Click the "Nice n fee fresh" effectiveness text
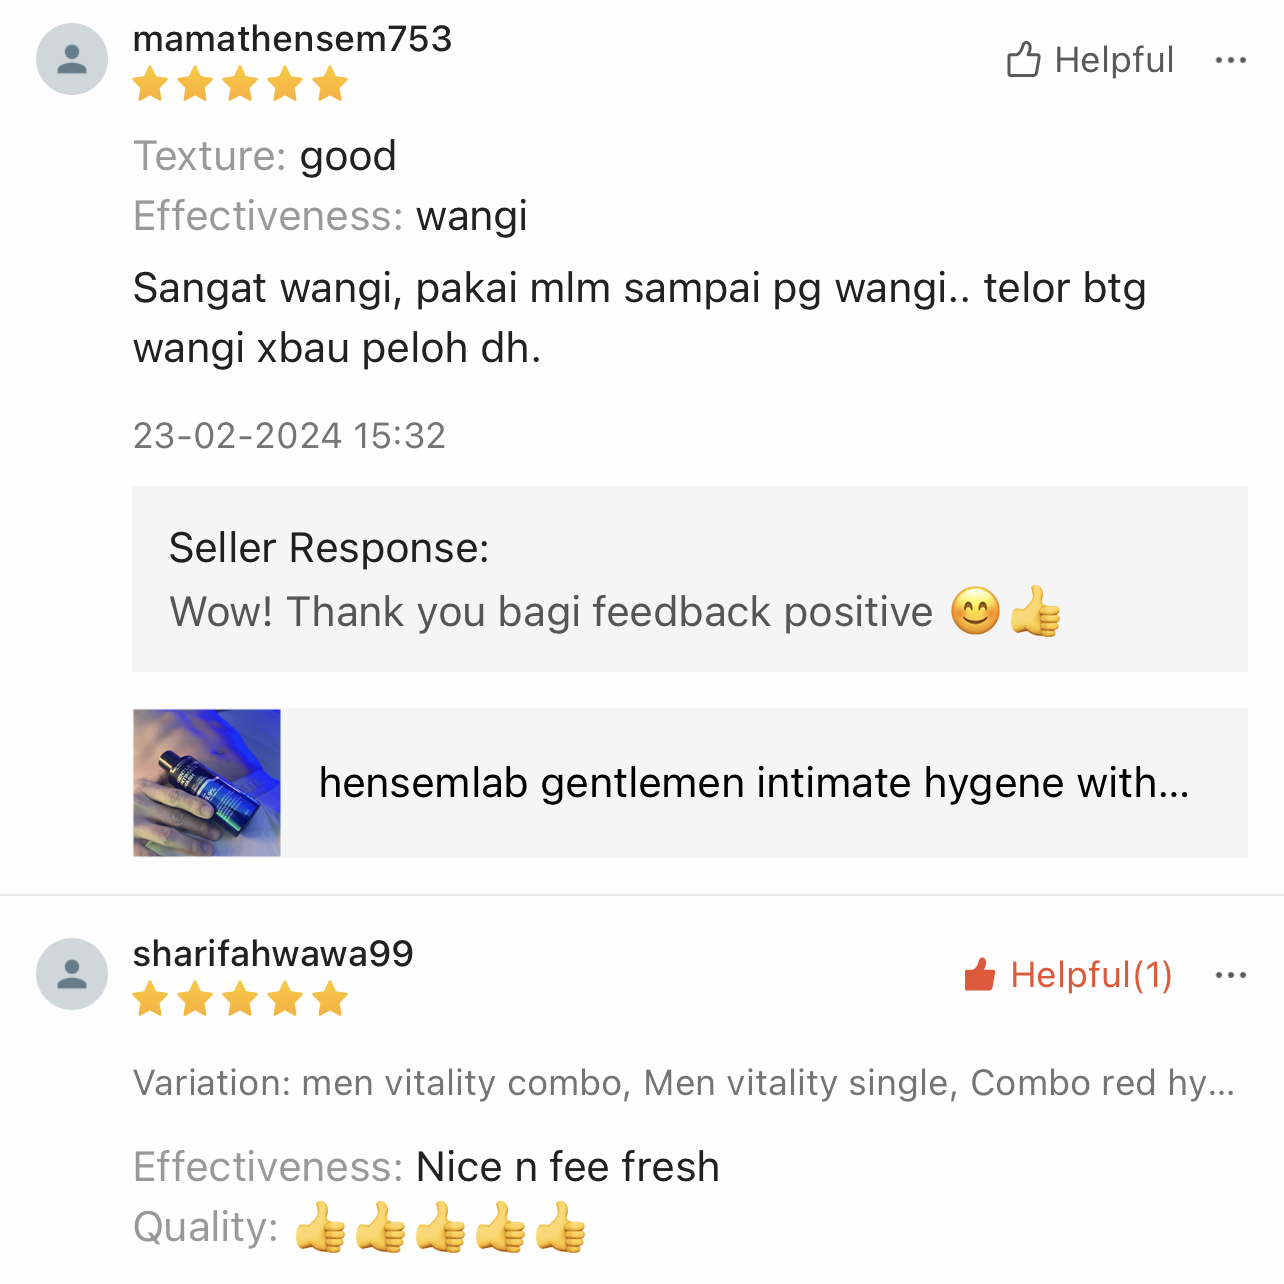The image size is (1284, 1284). [567, 1167]
